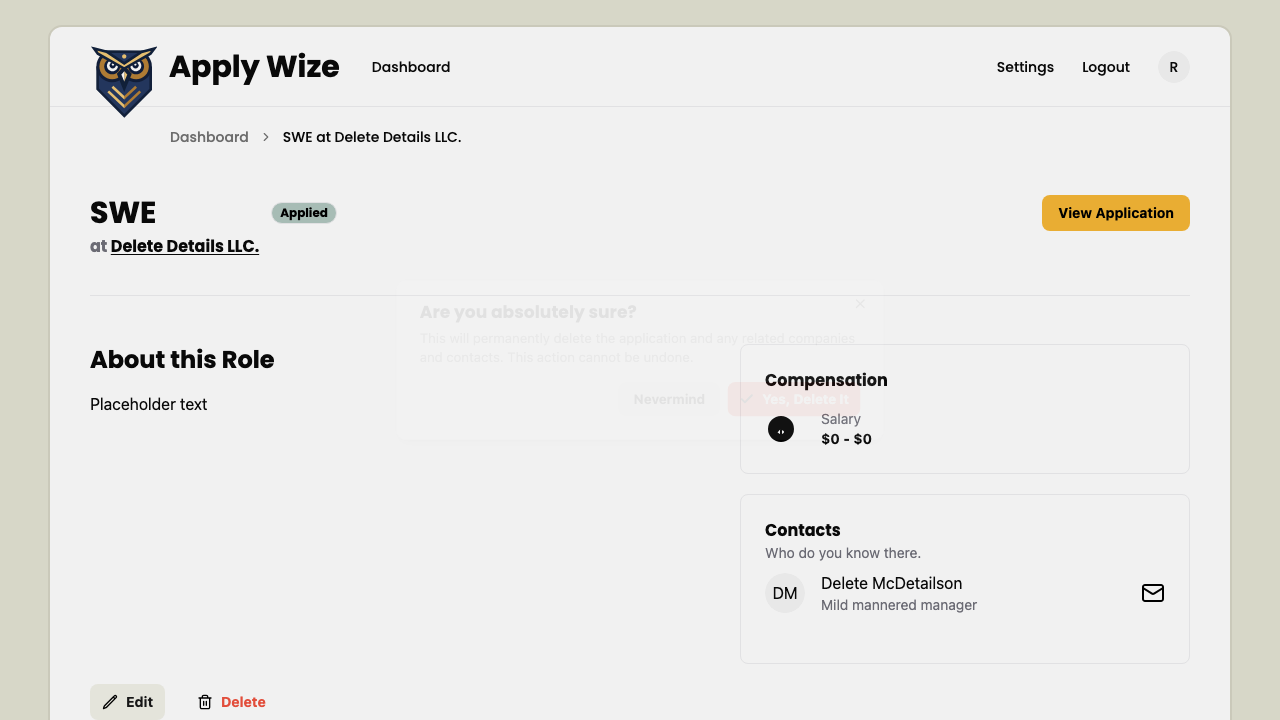1280x720 pixels.
Task: Click the round black Salary icon
Action: [781, 429]
